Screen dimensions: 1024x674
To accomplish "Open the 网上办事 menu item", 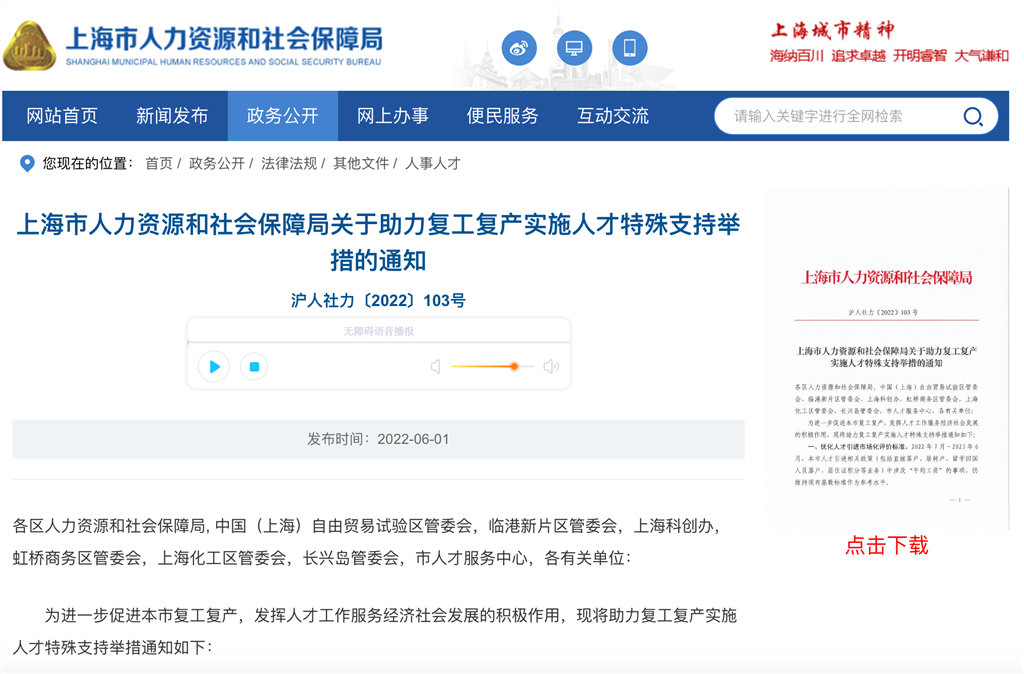I will click(392, 116).
